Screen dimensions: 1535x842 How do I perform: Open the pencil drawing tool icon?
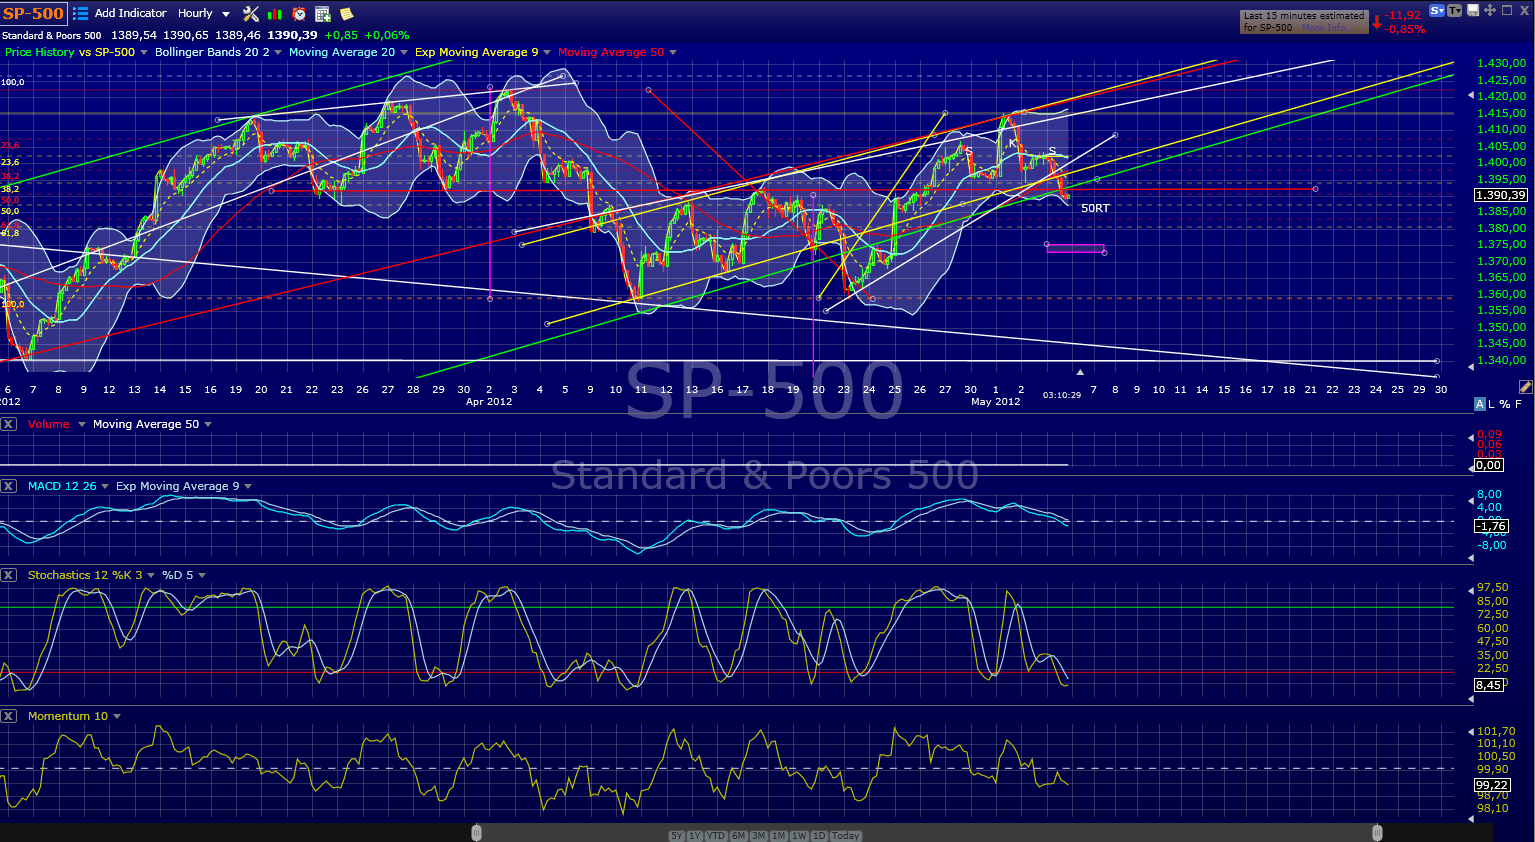coord(1525,387)
